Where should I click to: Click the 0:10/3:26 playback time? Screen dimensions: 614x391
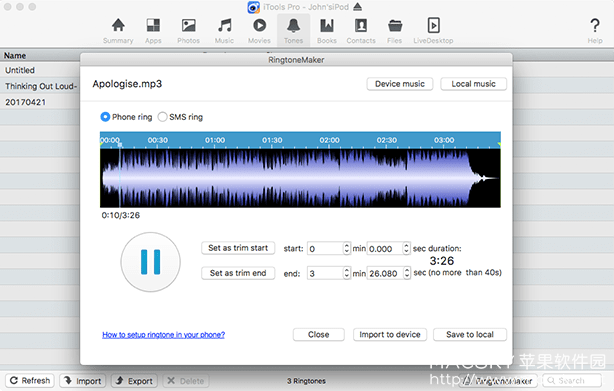coord(121,215)
